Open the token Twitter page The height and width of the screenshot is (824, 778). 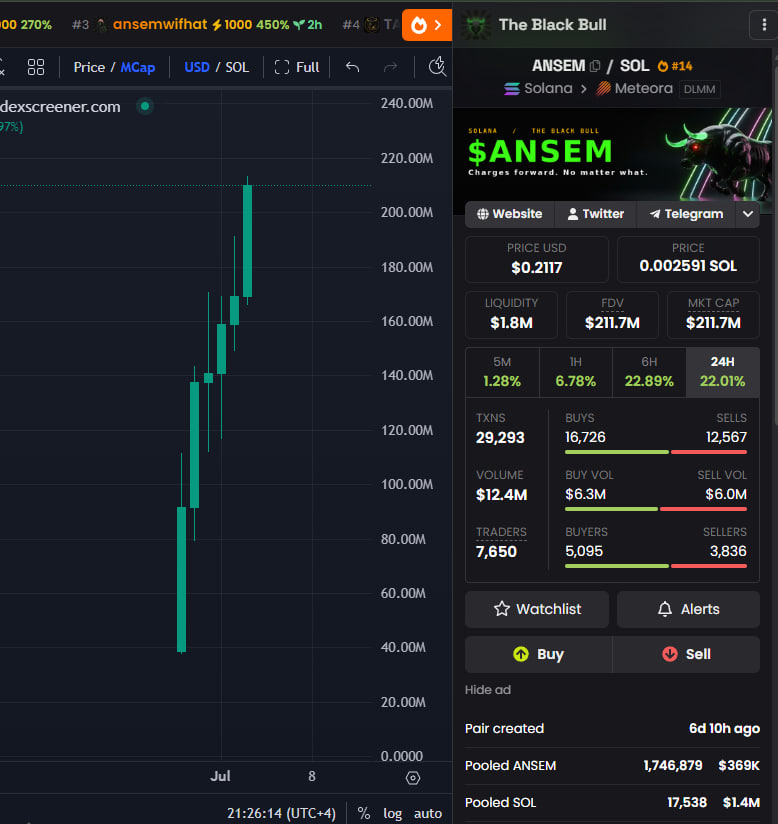(x=596, y=214)
